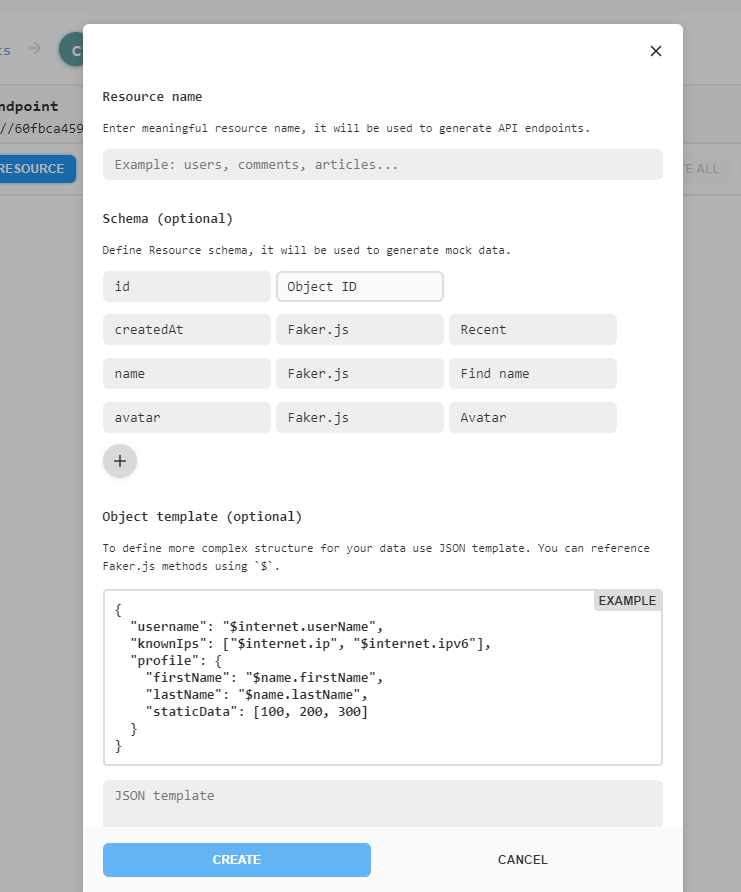The image size is (741, 892).
Task: Edit the name field name
Action: click(186, 374)
